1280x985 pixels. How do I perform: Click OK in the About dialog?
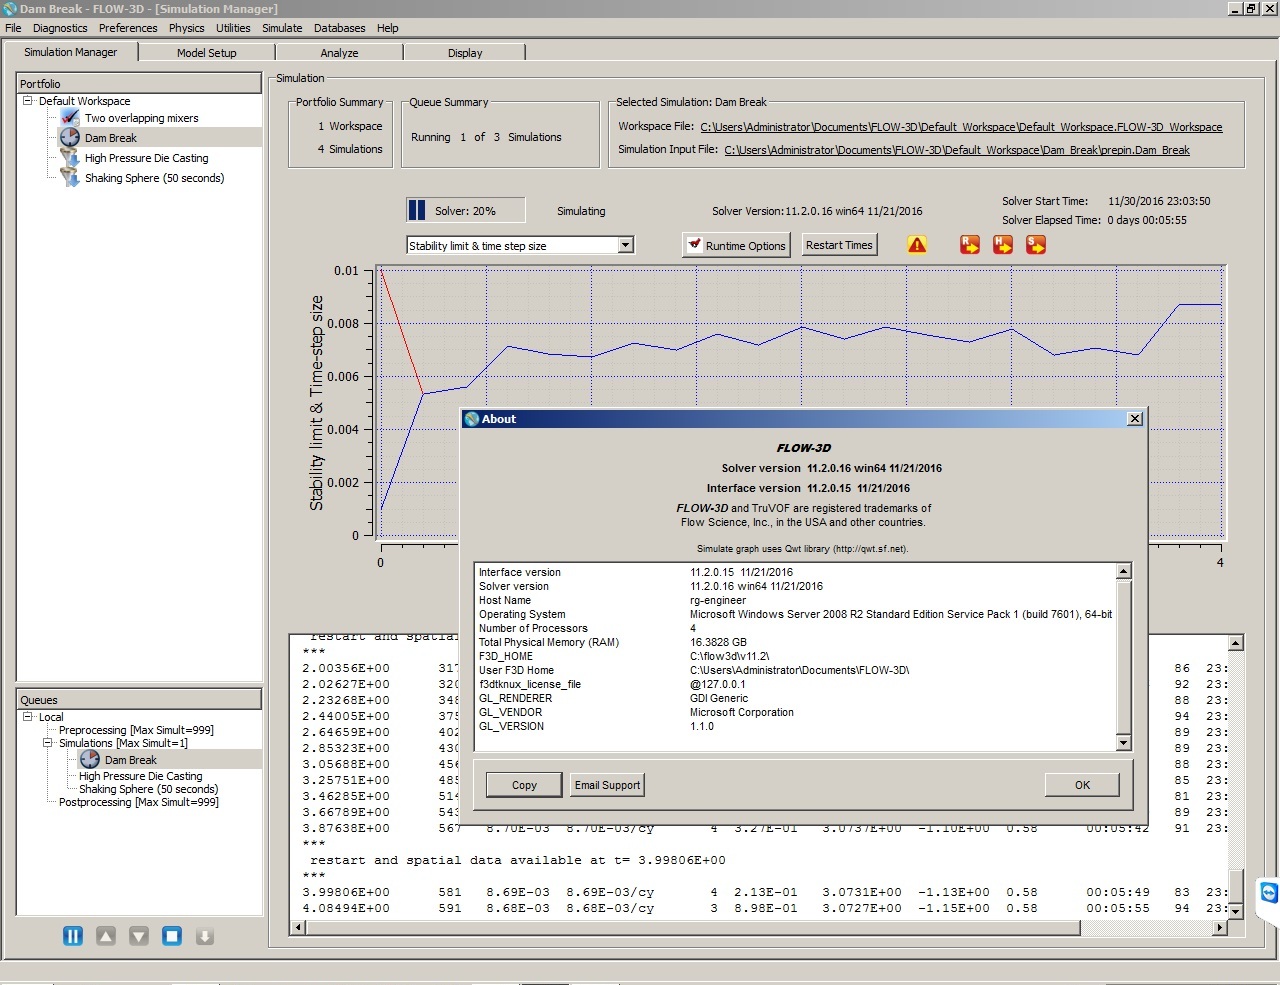1082,785
